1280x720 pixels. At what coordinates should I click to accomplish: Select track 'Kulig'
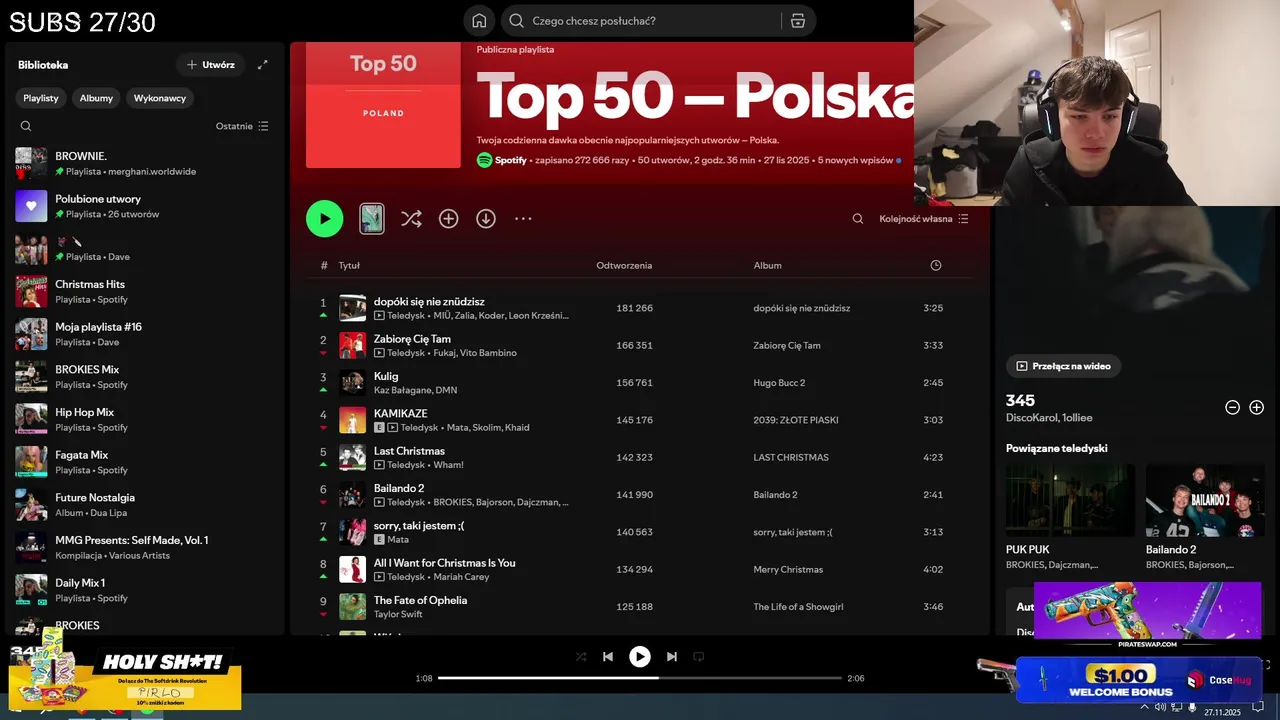pos(386,376)
